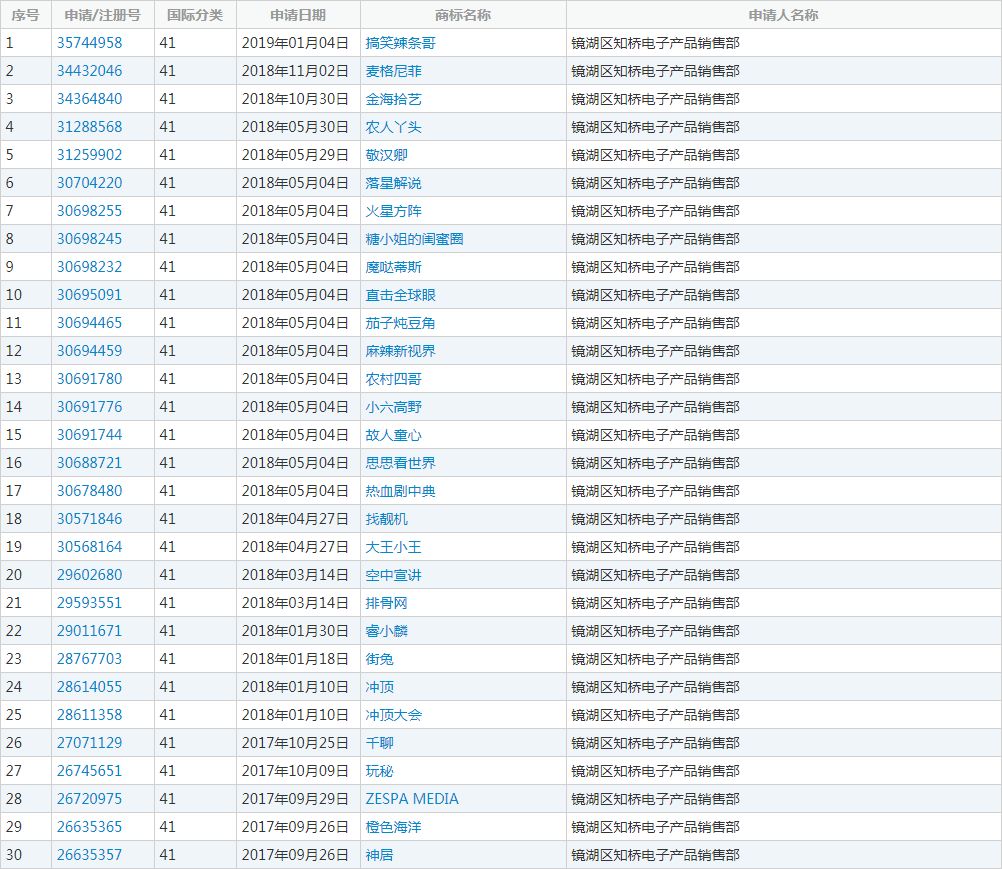Viewport: 1002px width, 869px height.
Task: Open trademark 农村四哥
Action: coord(394,379)
